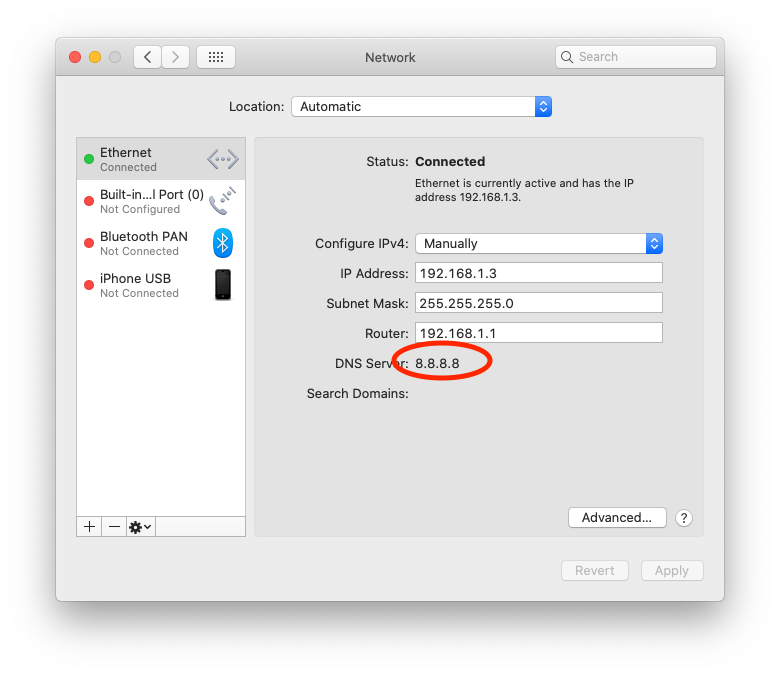Click the green Ethernet status dot
Image resolution: width=780 pixels, height=675 pixels.
click(89, 159)
